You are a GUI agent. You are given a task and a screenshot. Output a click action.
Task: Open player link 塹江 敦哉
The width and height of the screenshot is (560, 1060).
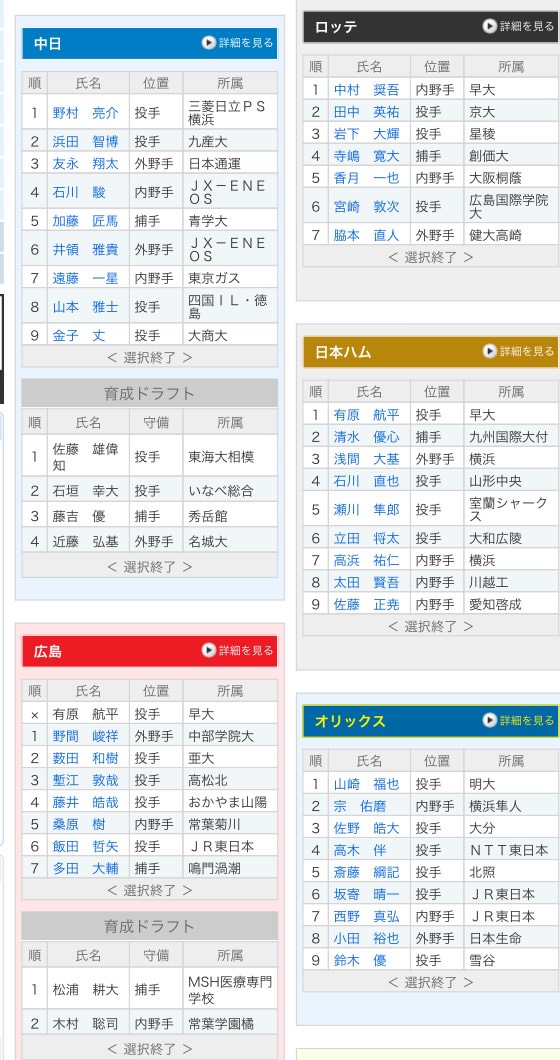[x=85, y=780]
